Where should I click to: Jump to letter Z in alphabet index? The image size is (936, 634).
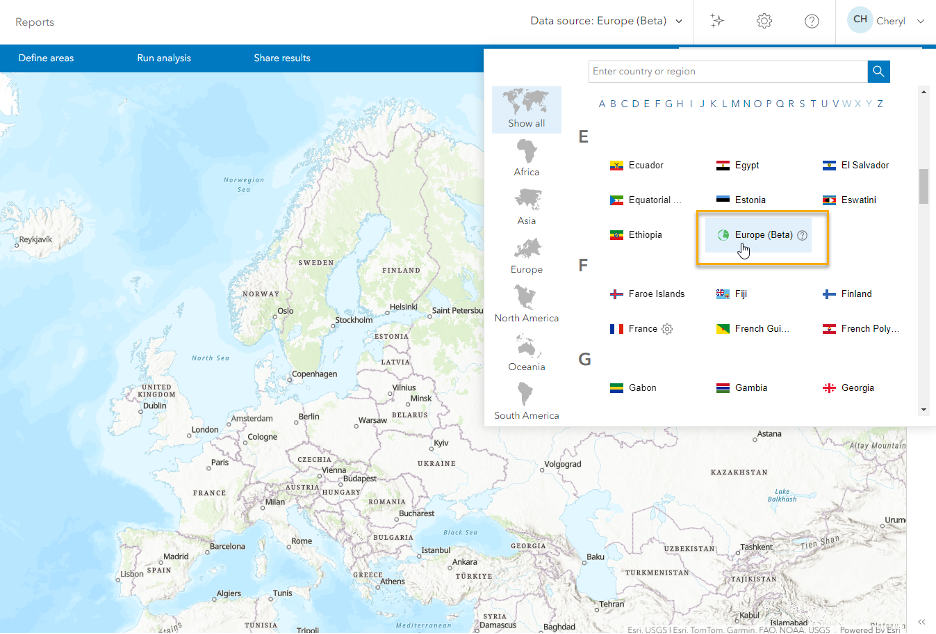pyautogui.click(x=880, y=104)
